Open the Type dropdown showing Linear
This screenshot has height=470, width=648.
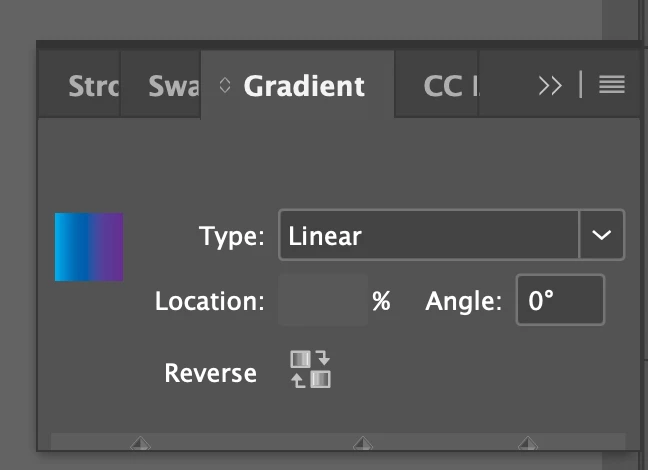point(429,236)
